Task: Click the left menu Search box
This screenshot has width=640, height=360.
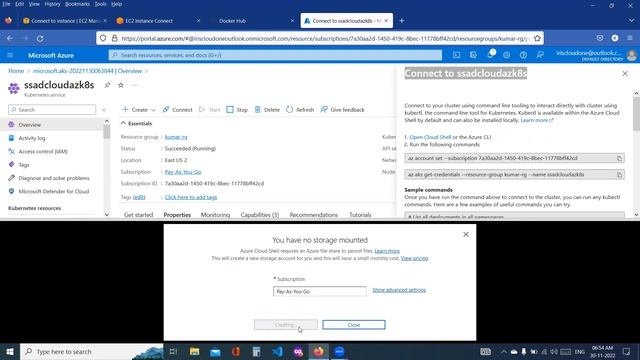Action: point(52,110)
